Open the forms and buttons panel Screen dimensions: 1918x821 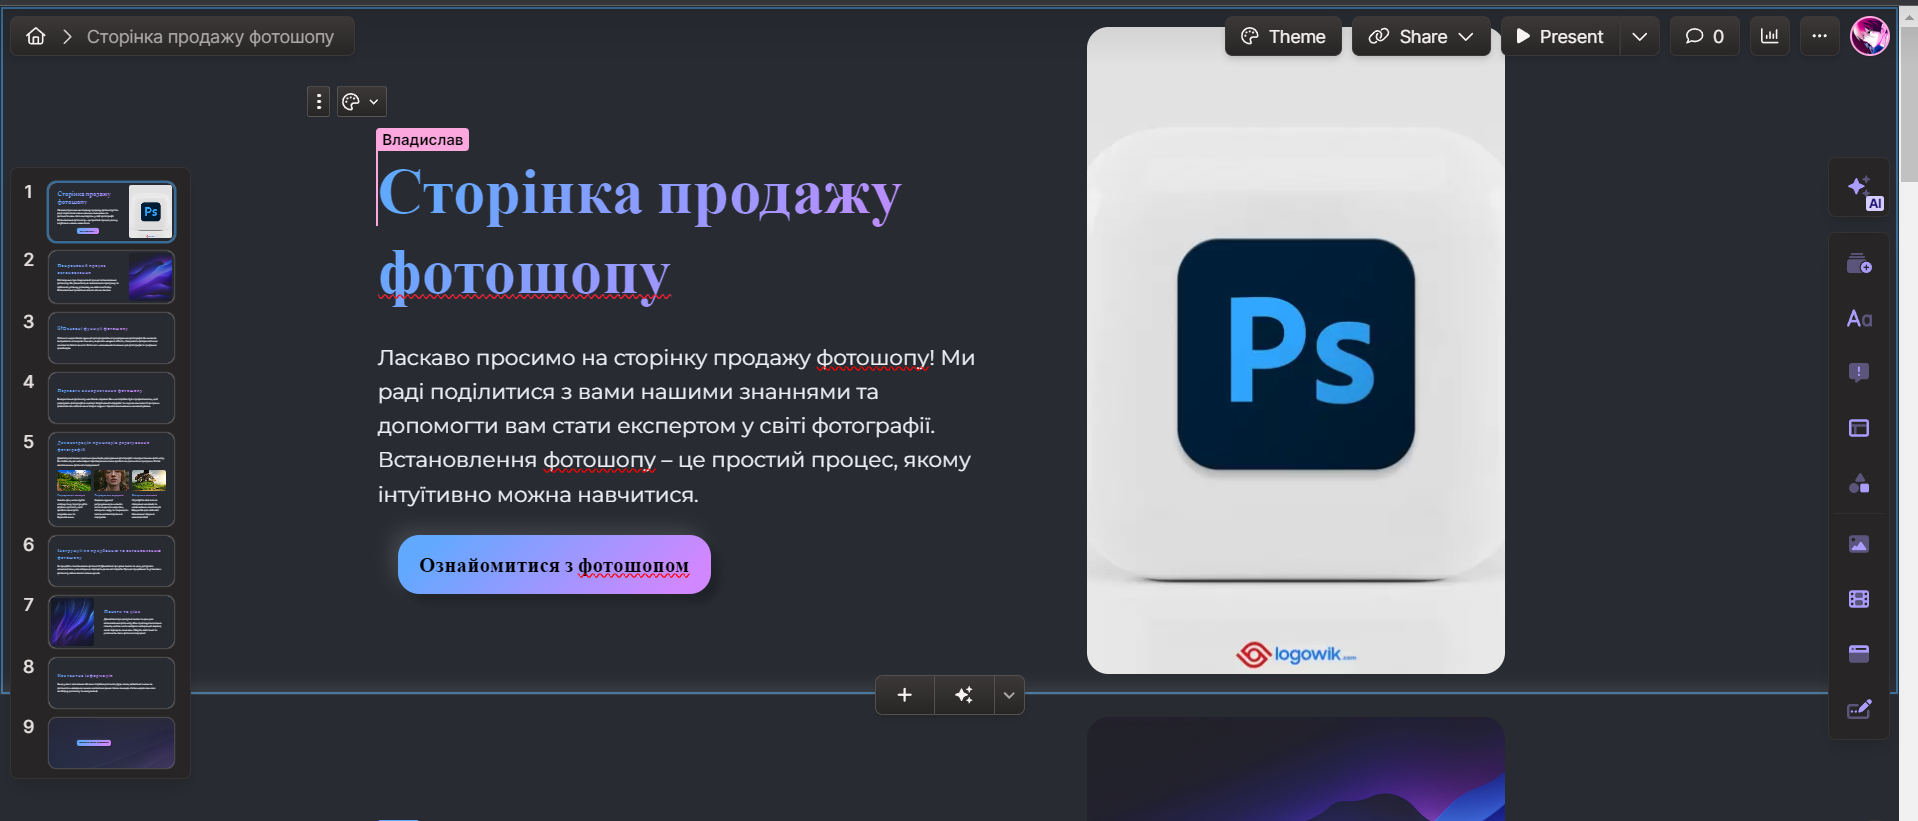point(1859,709)
